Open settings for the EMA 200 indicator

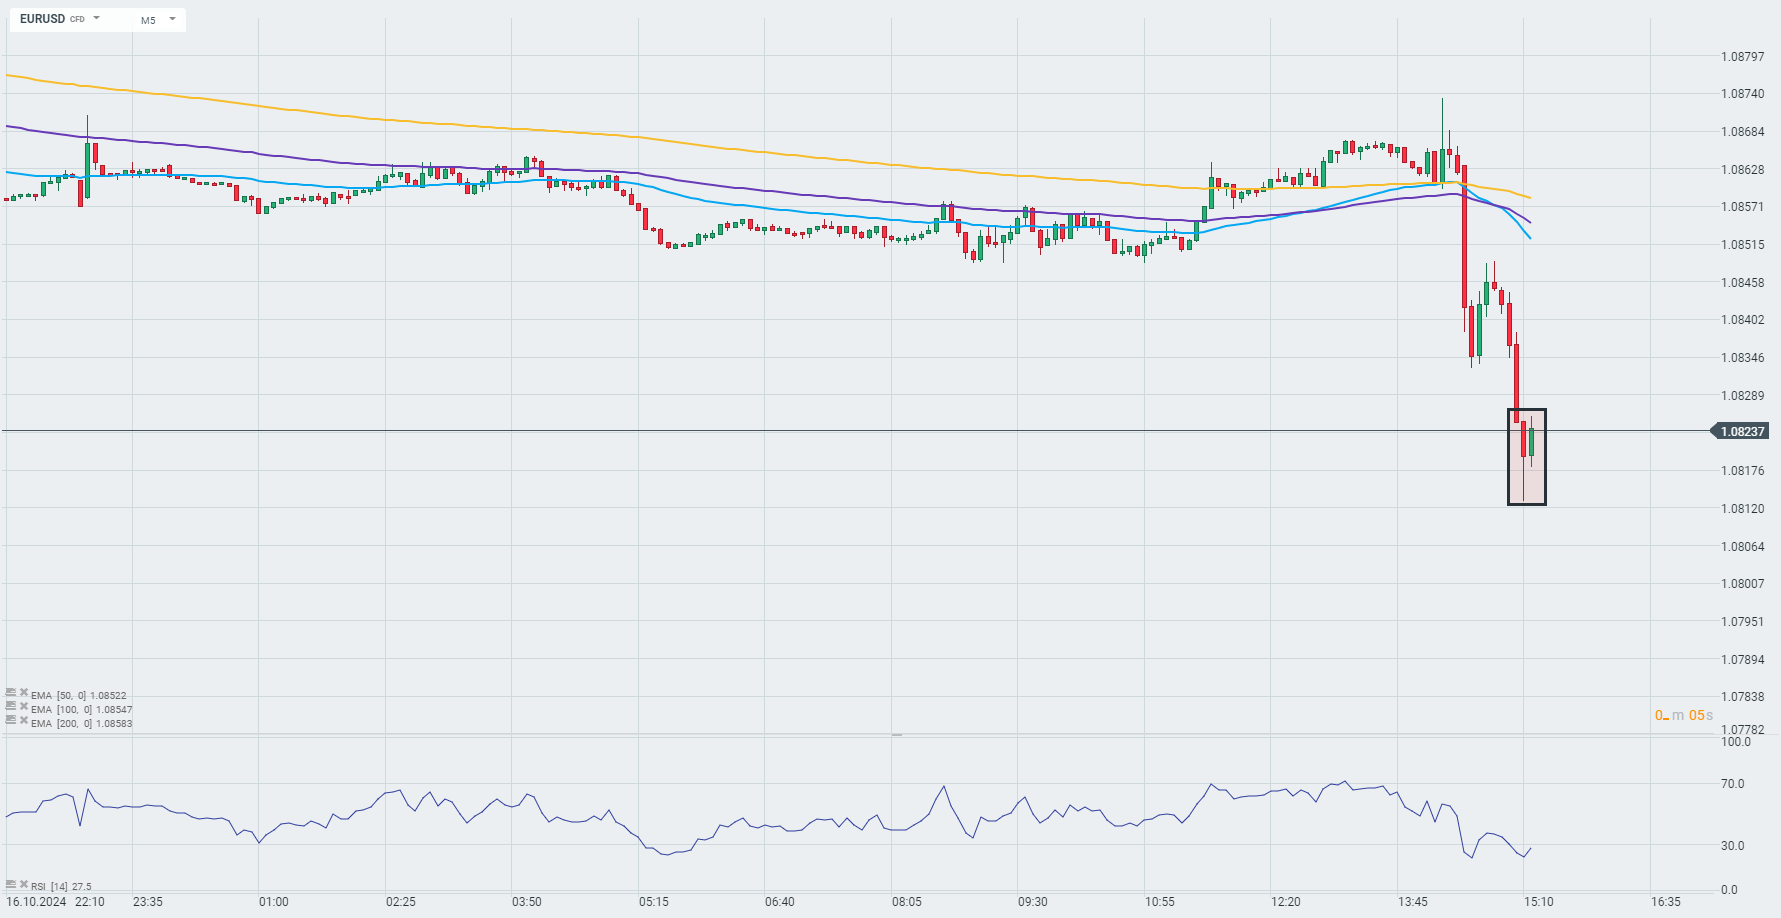11,720
